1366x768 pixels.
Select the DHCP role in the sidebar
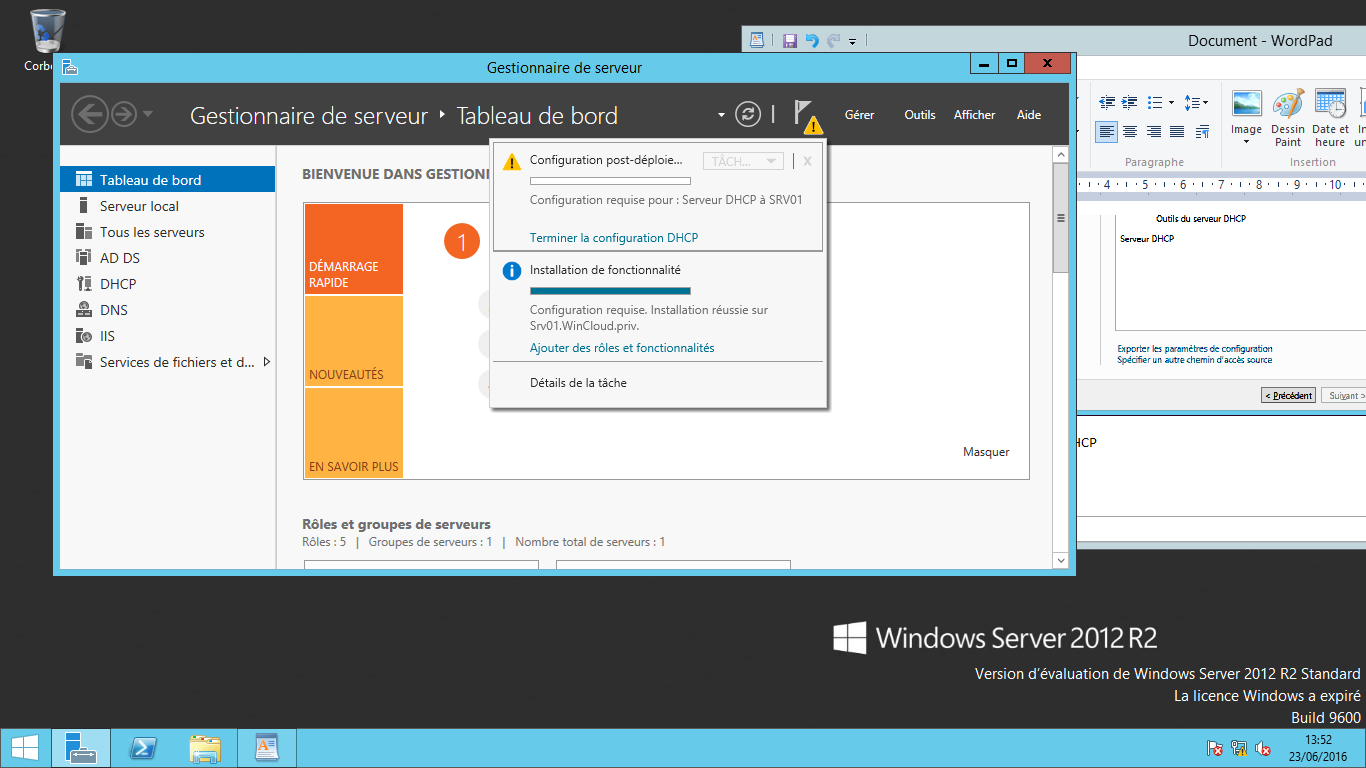point(167,284)
